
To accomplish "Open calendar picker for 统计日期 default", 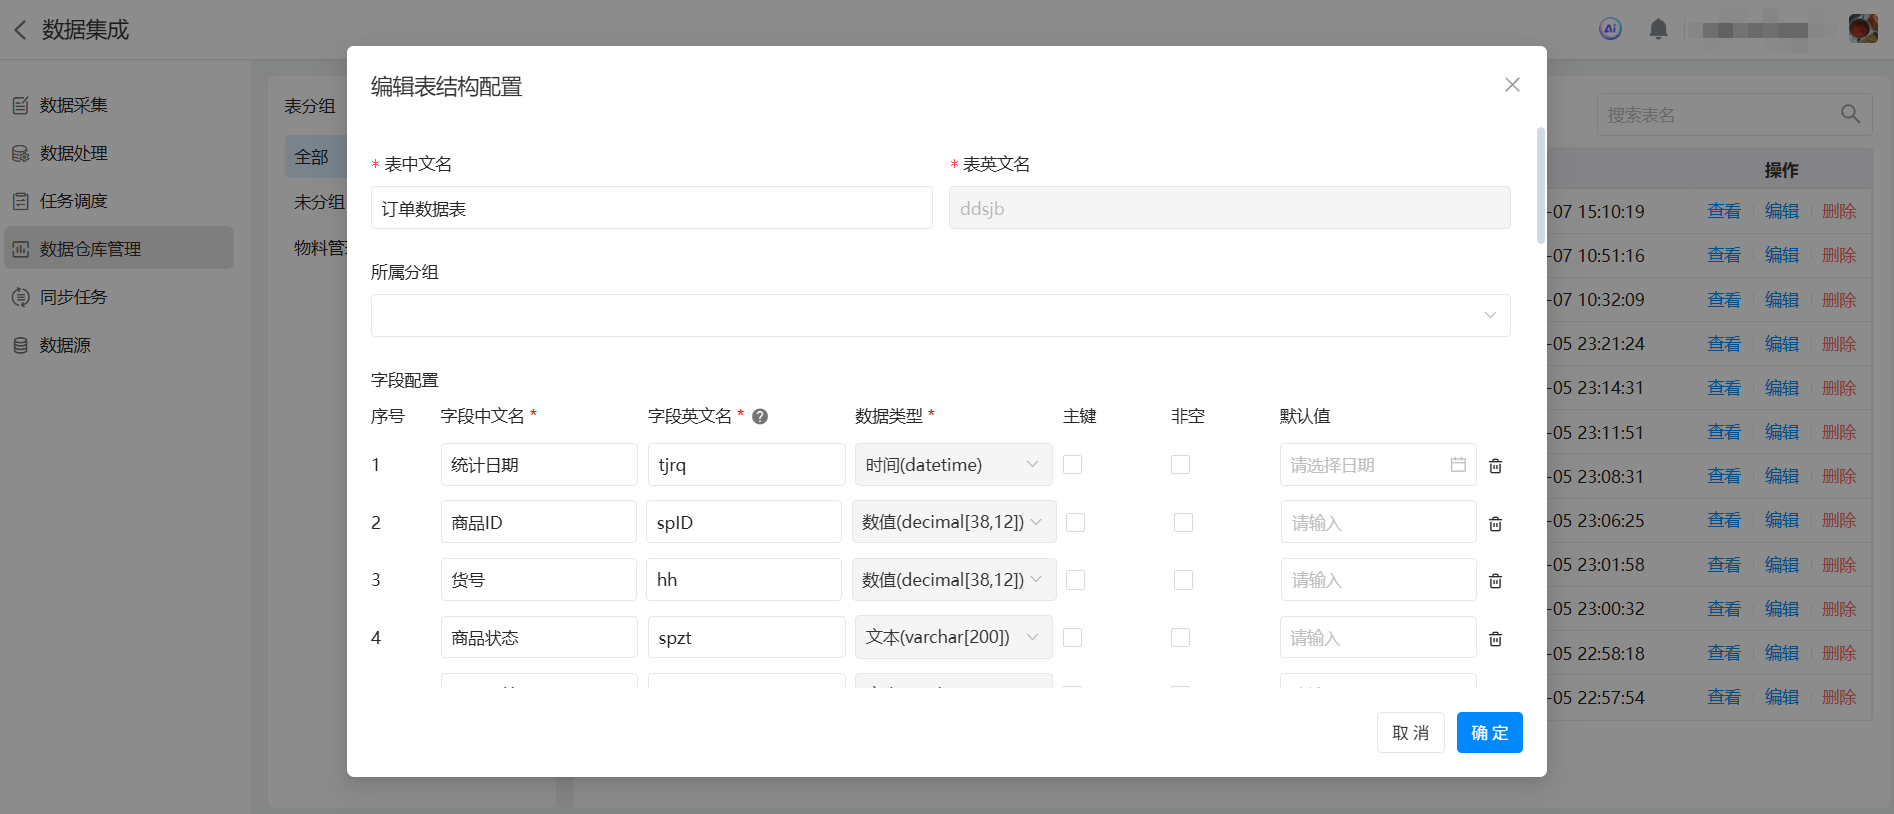I will click(1458, 465).
